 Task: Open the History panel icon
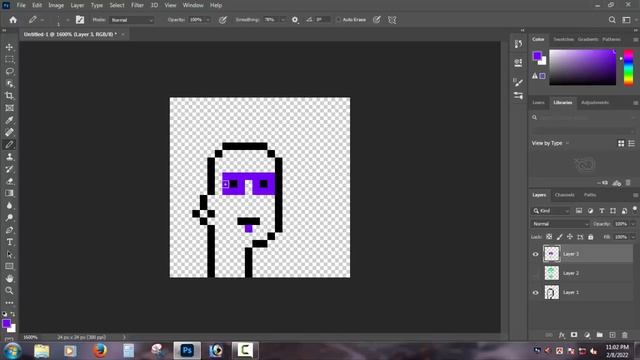518,44
